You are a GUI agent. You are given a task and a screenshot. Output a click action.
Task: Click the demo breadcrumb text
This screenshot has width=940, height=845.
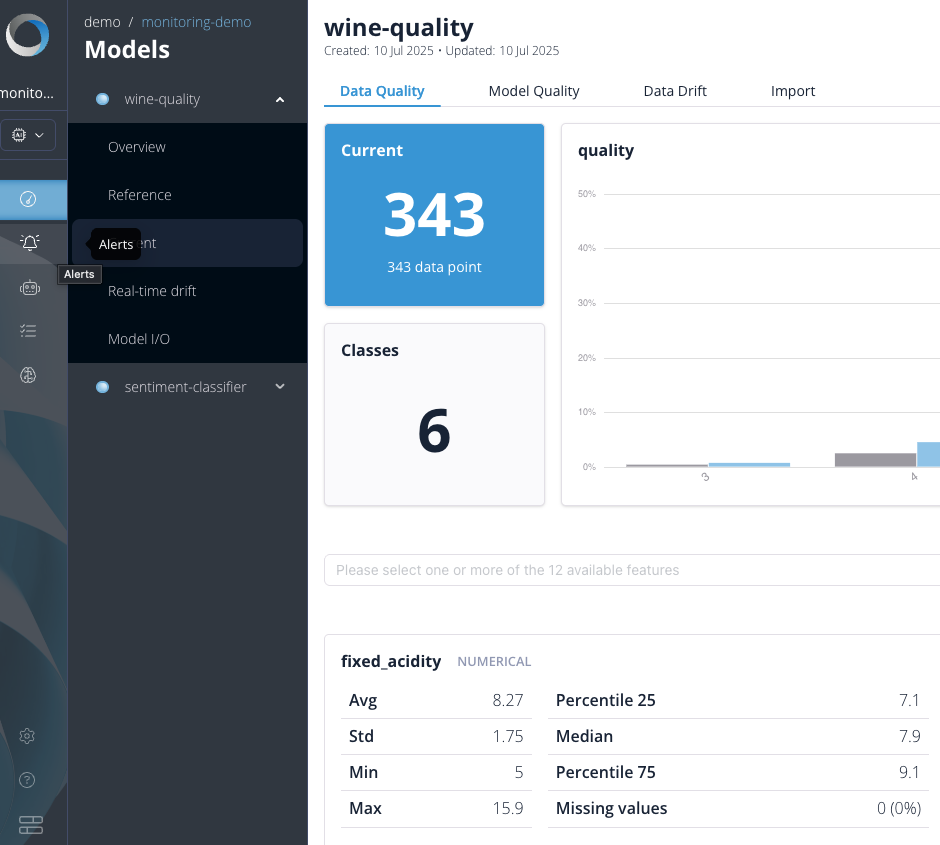tap(102, 22)
